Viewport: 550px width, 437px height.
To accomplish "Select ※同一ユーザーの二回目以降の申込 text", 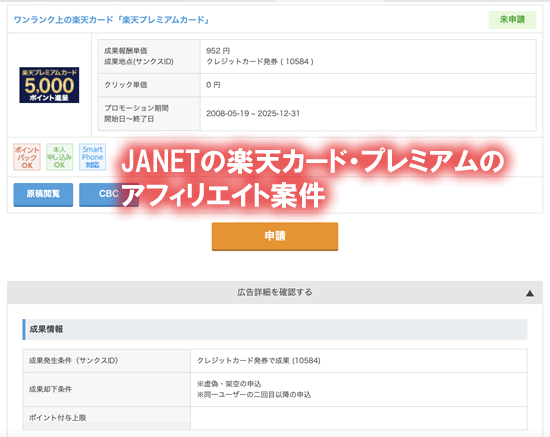I will pos(254,395).
